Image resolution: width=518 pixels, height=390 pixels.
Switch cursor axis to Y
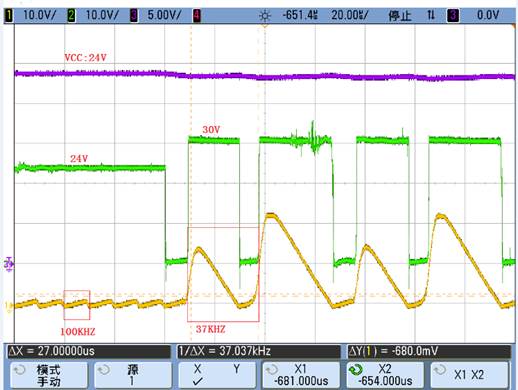pyautogui.click(x=236, y=369)
